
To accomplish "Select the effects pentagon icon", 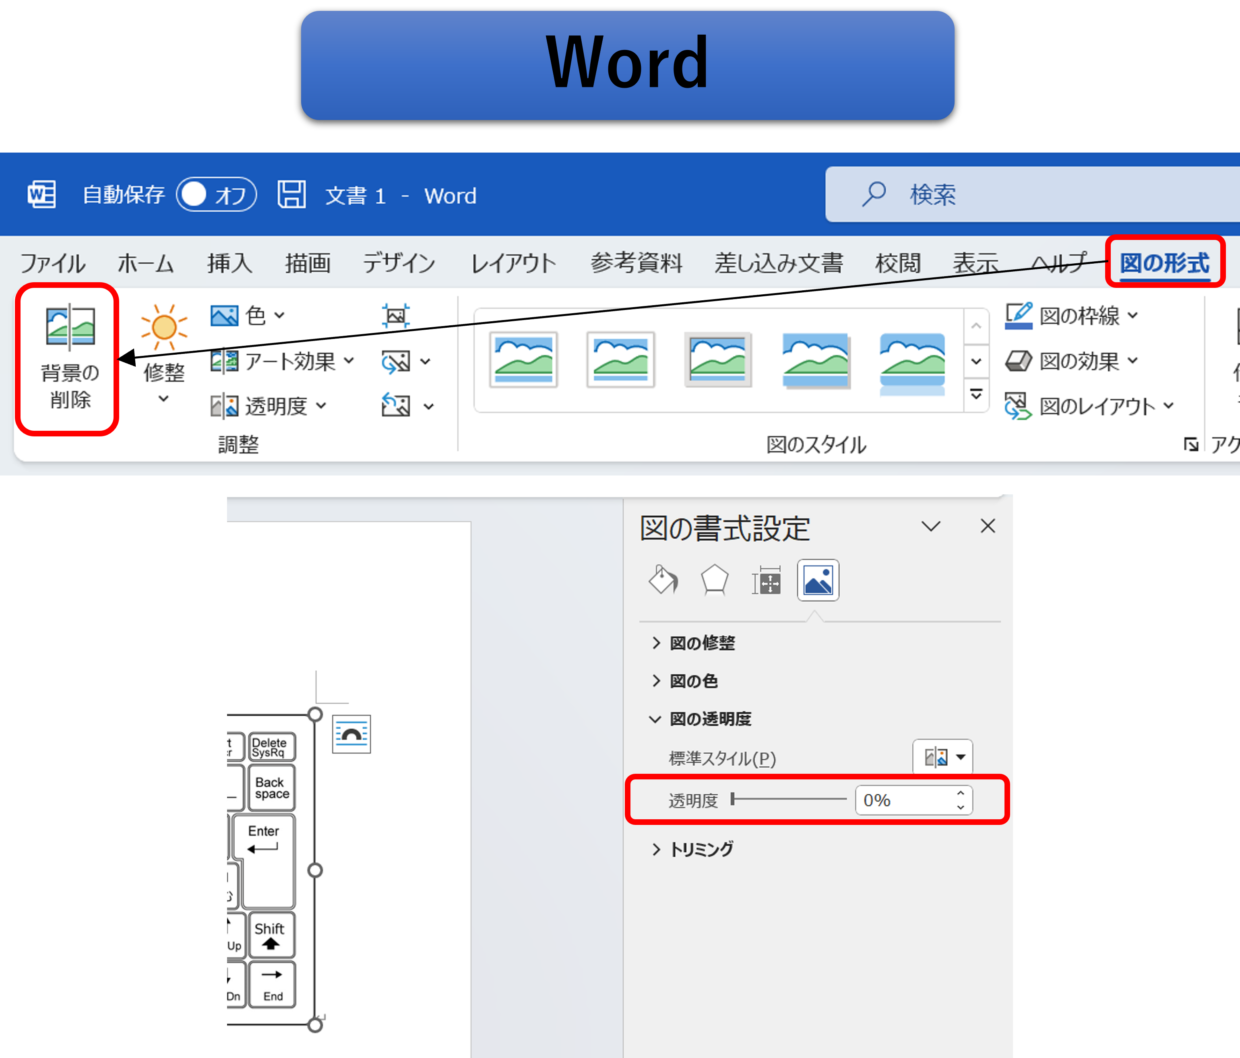I will pyautogui.click(x=715, y=580).
